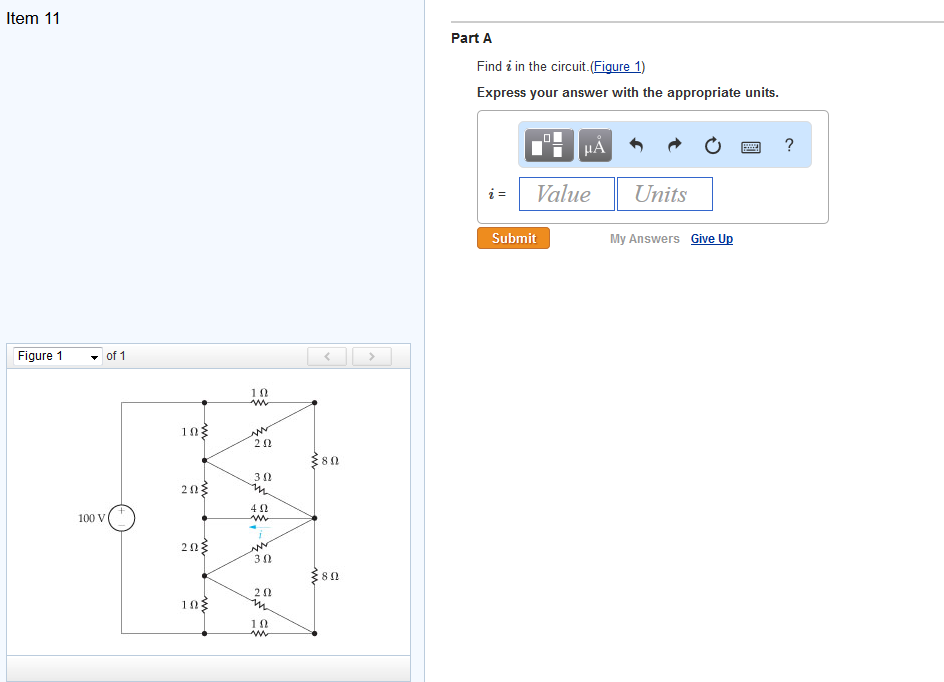Click the reset answer icon
944x682 pixels.
tap(712, 144)
